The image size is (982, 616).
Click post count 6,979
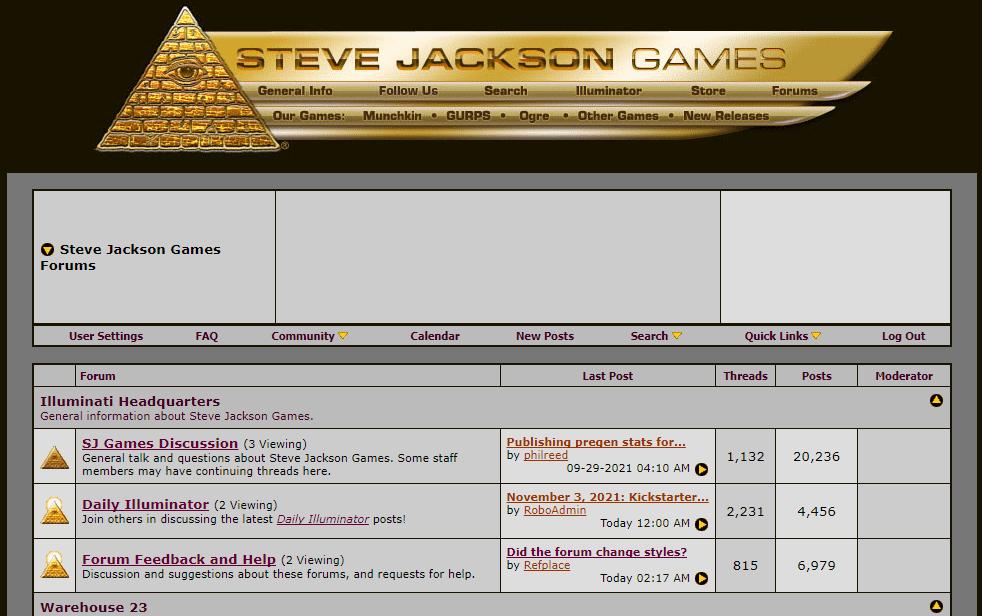tap(816, 566)
